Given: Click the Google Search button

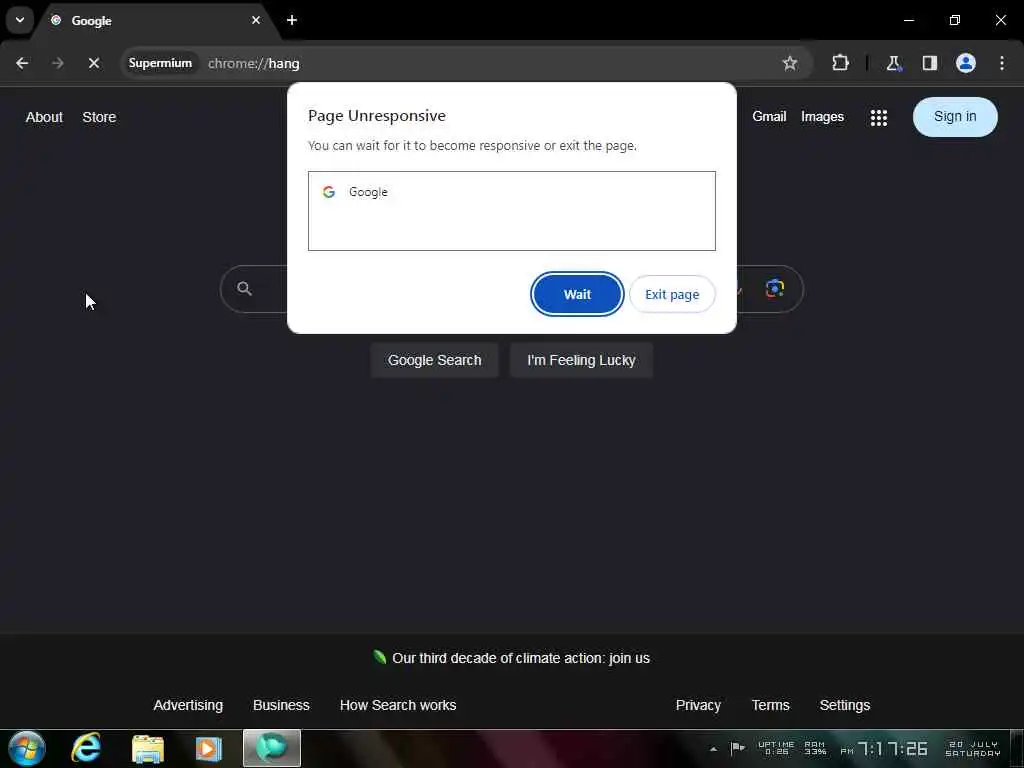Looking at the screenshot, I should tap(434, 360).
